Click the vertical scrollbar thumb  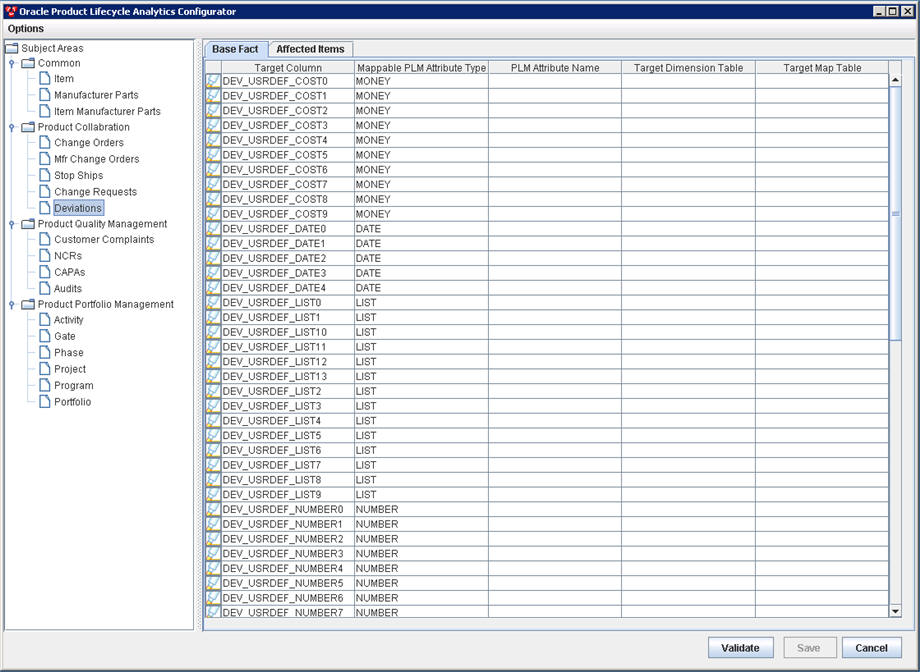pos(895,213)
